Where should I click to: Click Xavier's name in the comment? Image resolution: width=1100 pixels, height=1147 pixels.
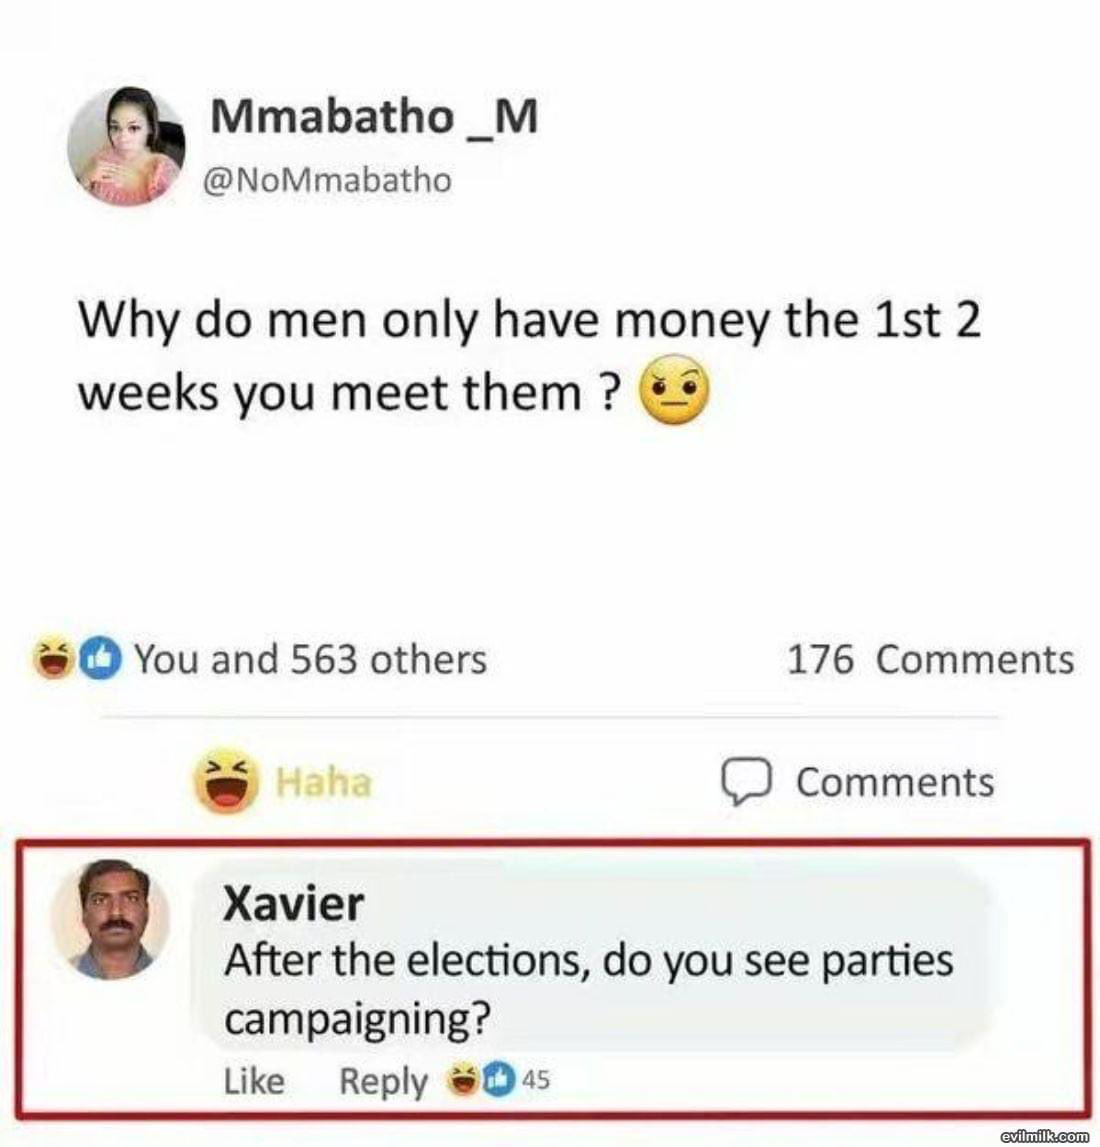tap(293, 903)
